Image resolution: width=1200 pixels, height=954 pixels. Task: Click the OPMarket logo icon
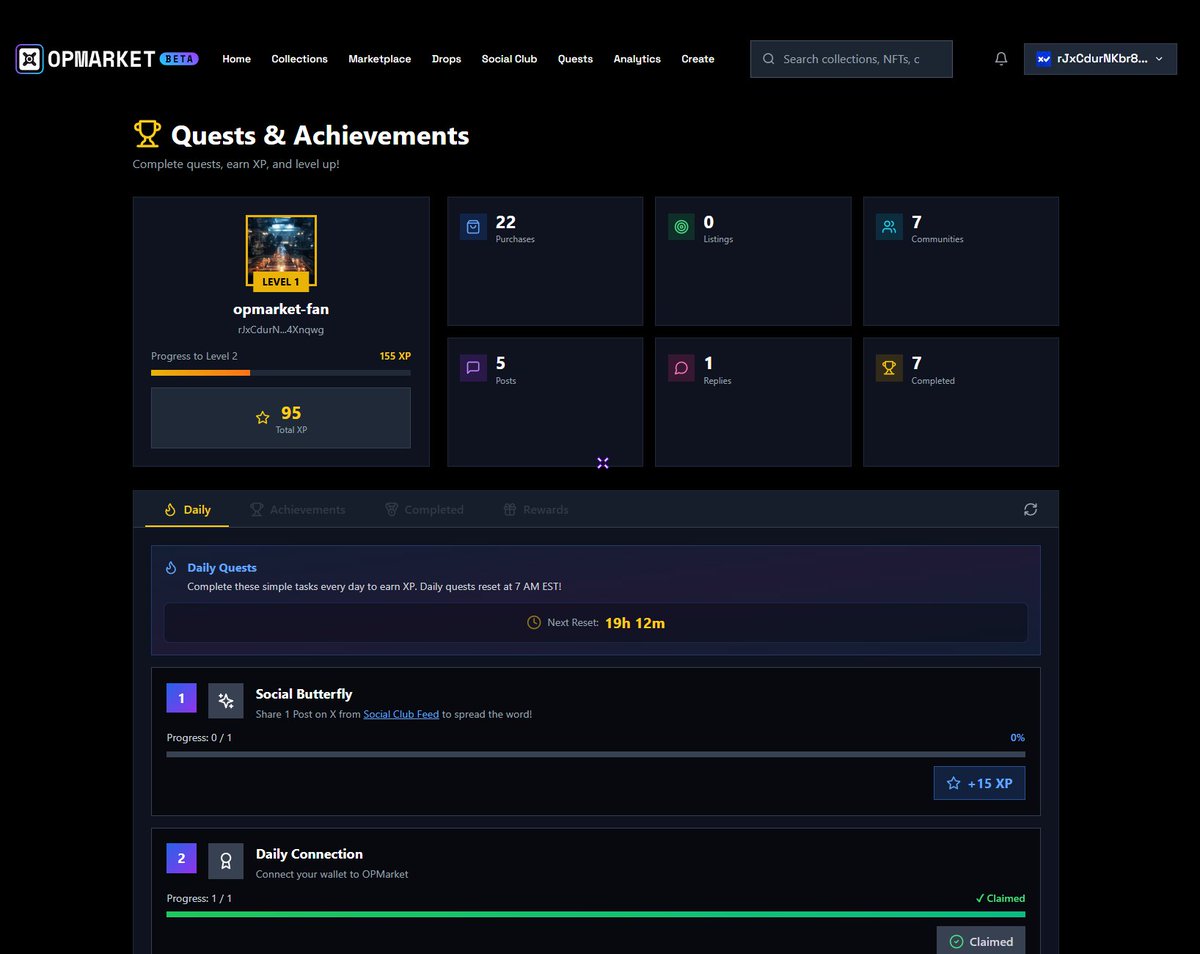(x=30, y=59)
